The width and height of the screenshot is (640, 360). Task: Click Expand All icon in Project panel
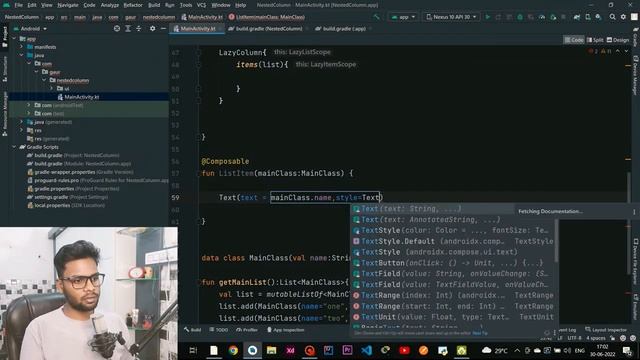tap(128, 29)
